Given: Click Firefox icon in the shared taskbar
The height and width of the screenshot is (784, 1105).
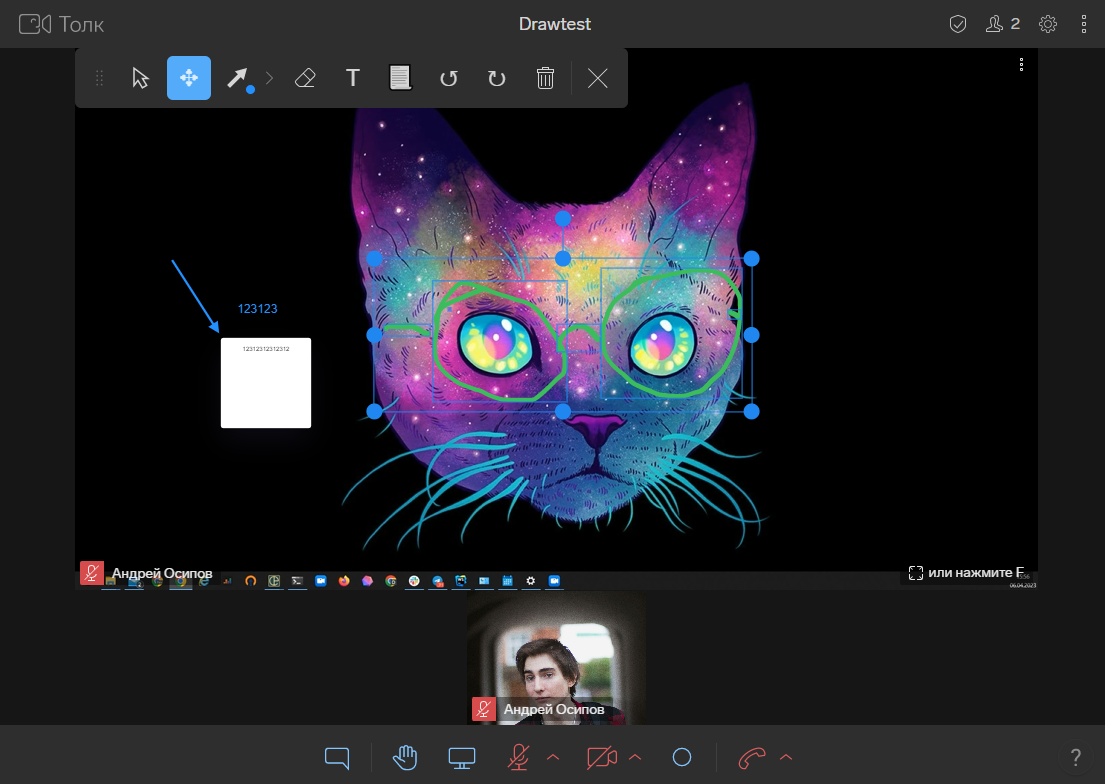Looking at the screenshot, I should pos(344,581).
